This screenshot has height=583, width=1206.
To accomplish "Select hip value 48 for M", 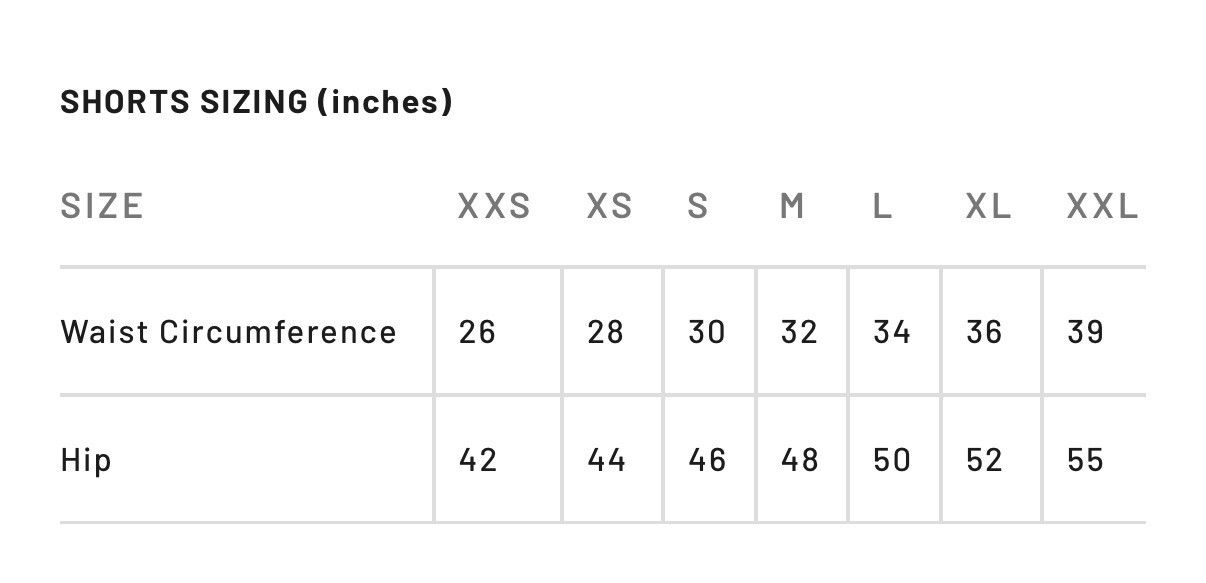I will pyautogui.click(x=799, y=460).
